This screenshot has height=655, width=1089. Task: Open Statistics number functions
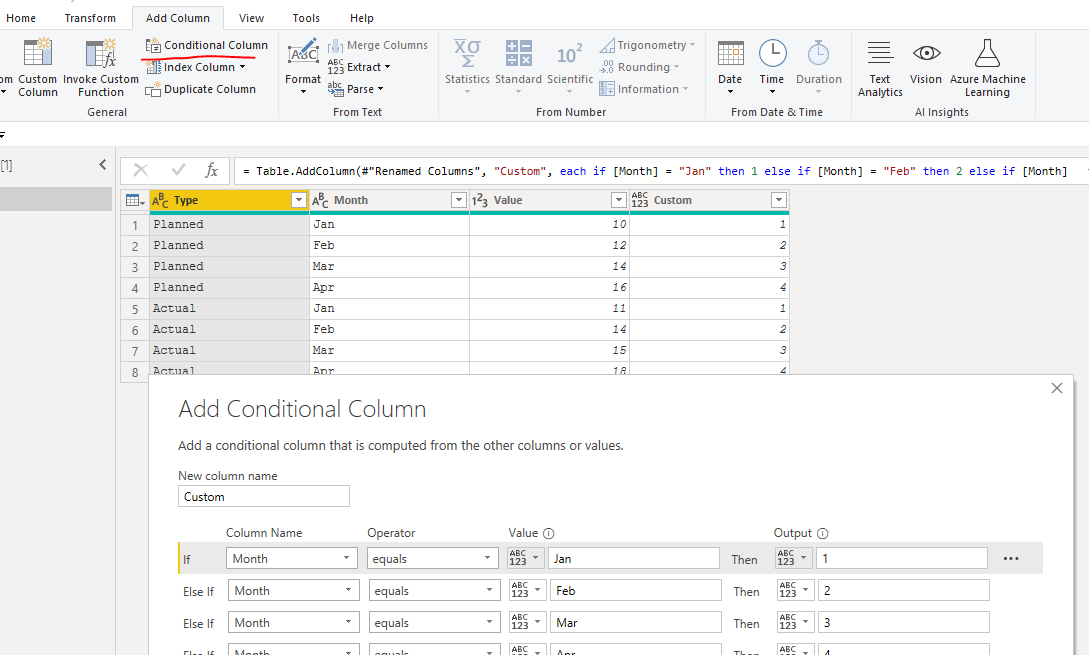tap(467, 67)
